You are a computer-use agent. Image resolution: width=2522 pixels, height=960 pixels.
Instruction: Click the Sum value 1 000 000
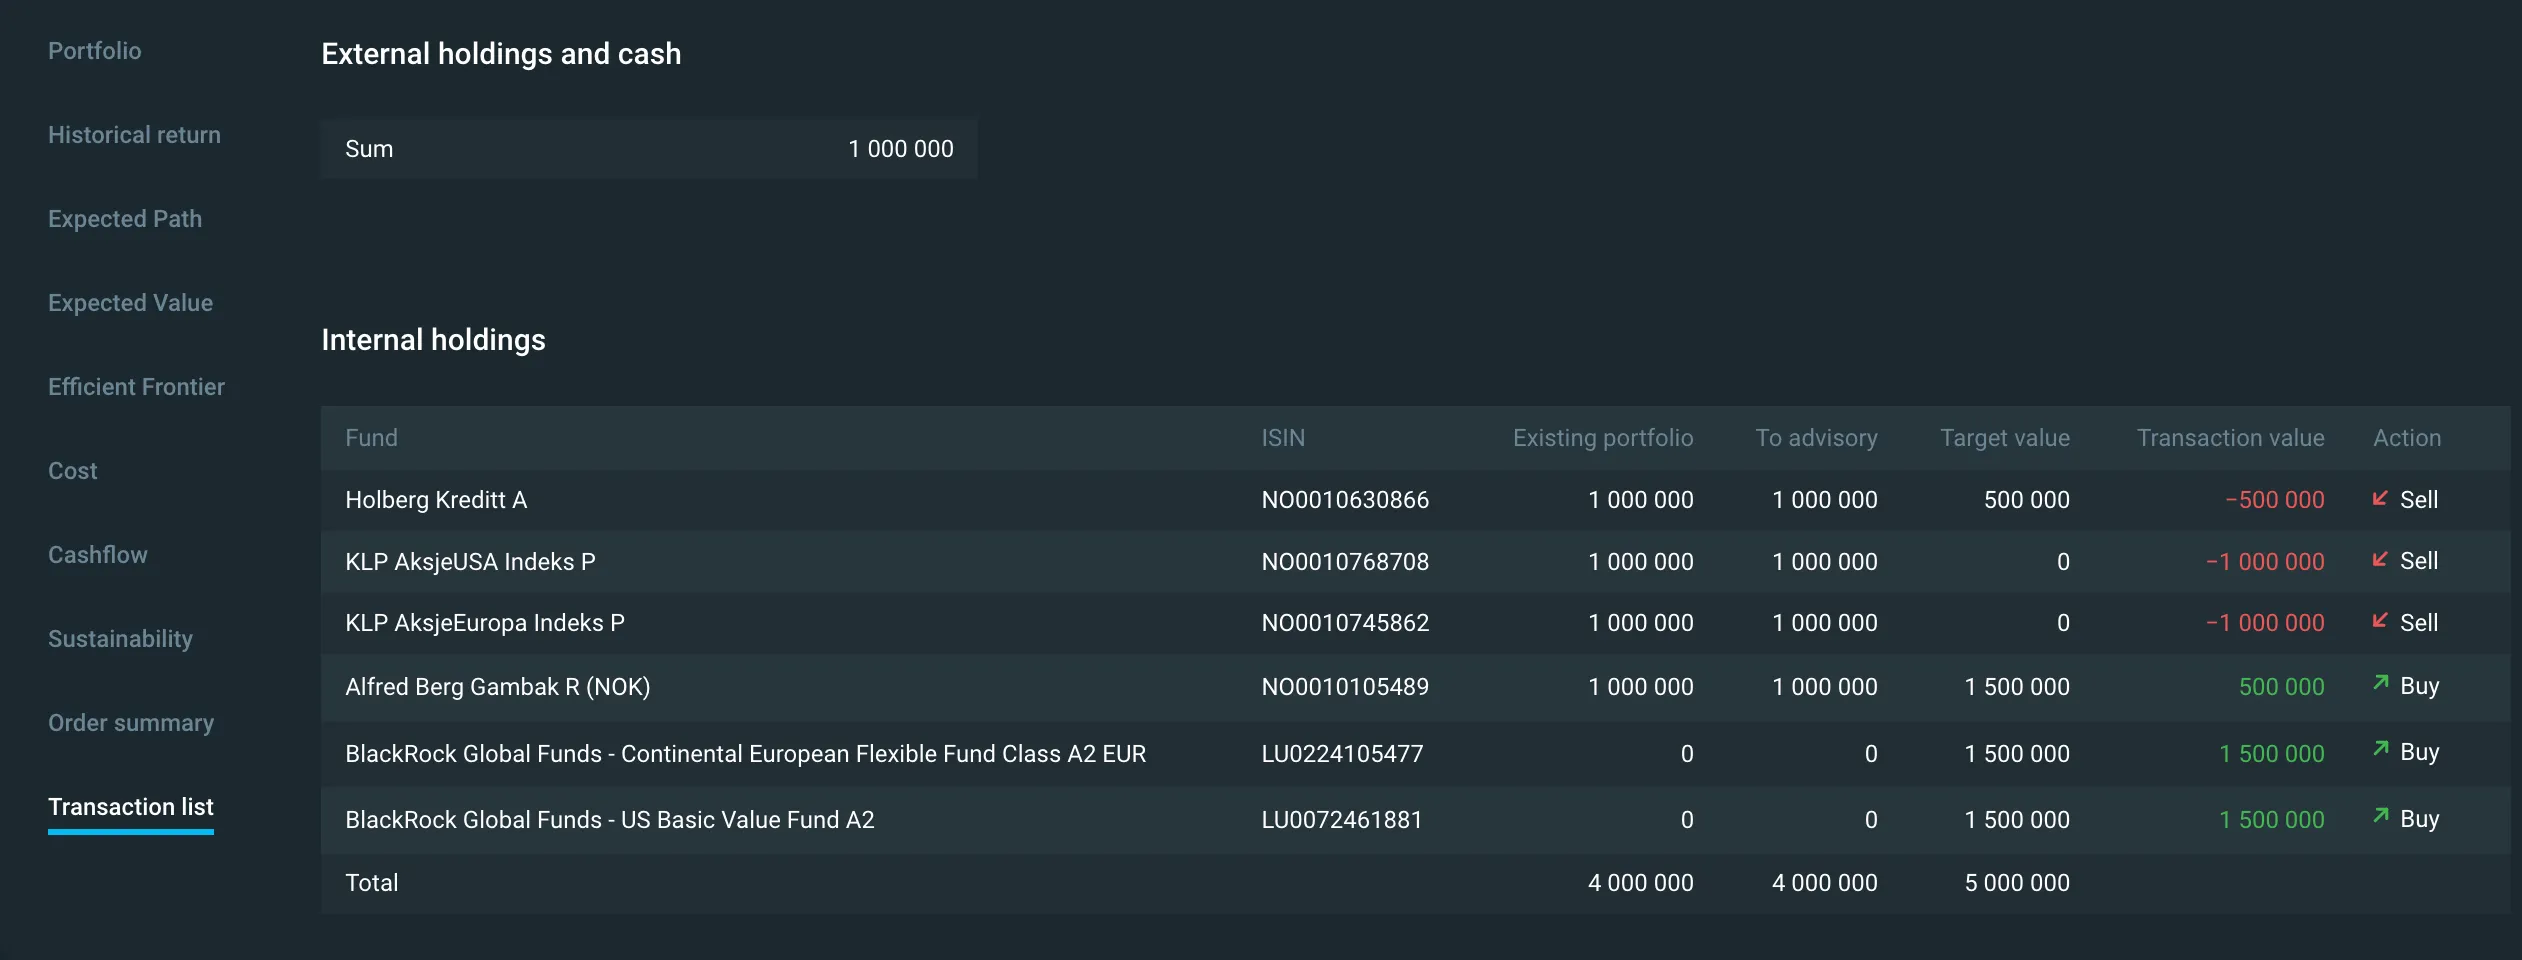[901, 149]
